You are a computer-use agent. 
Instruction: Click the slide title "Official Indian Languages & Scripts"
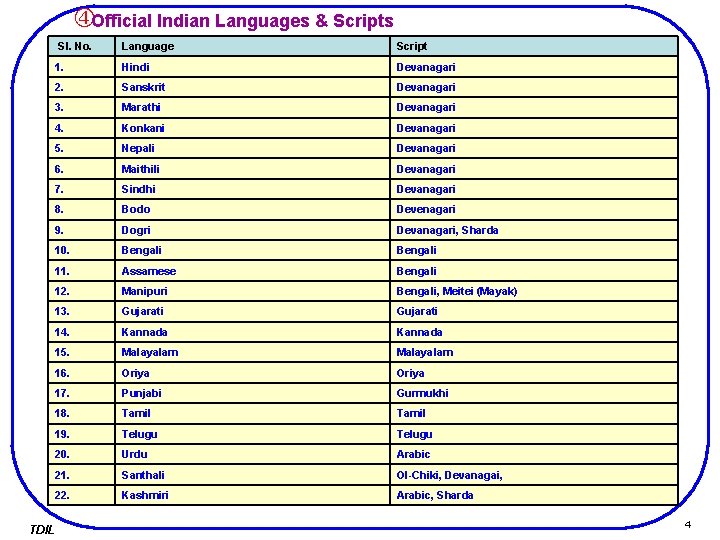click(242, 21)
